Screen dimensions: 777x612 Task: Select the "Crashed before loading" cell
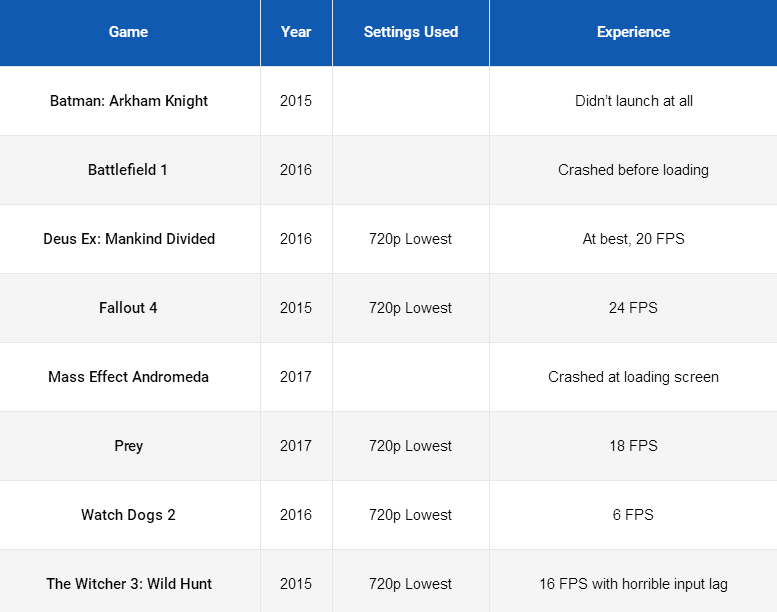click(633, 170)
